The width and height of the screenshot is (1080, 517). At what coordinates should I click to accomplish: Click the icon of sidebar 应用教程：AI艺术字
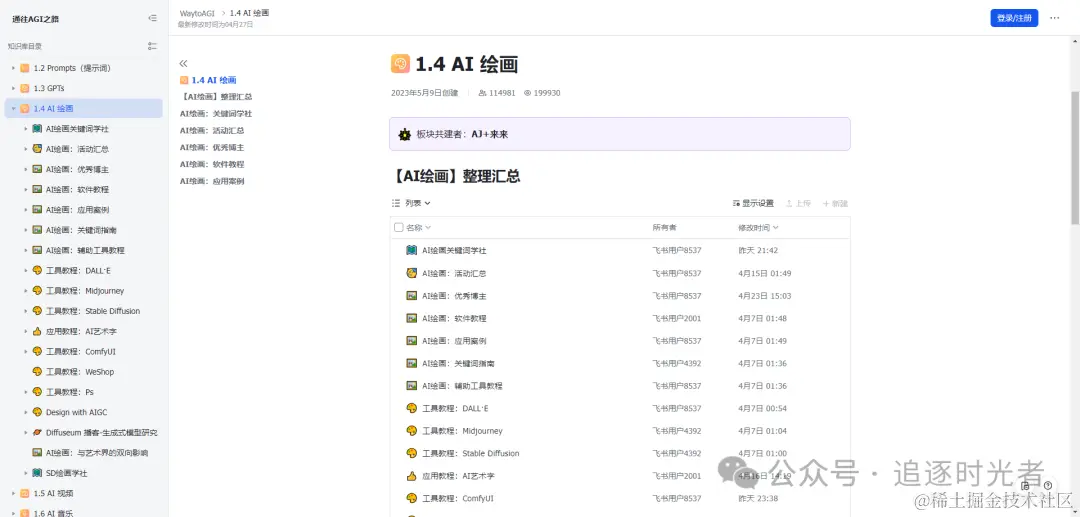(37, 331)
